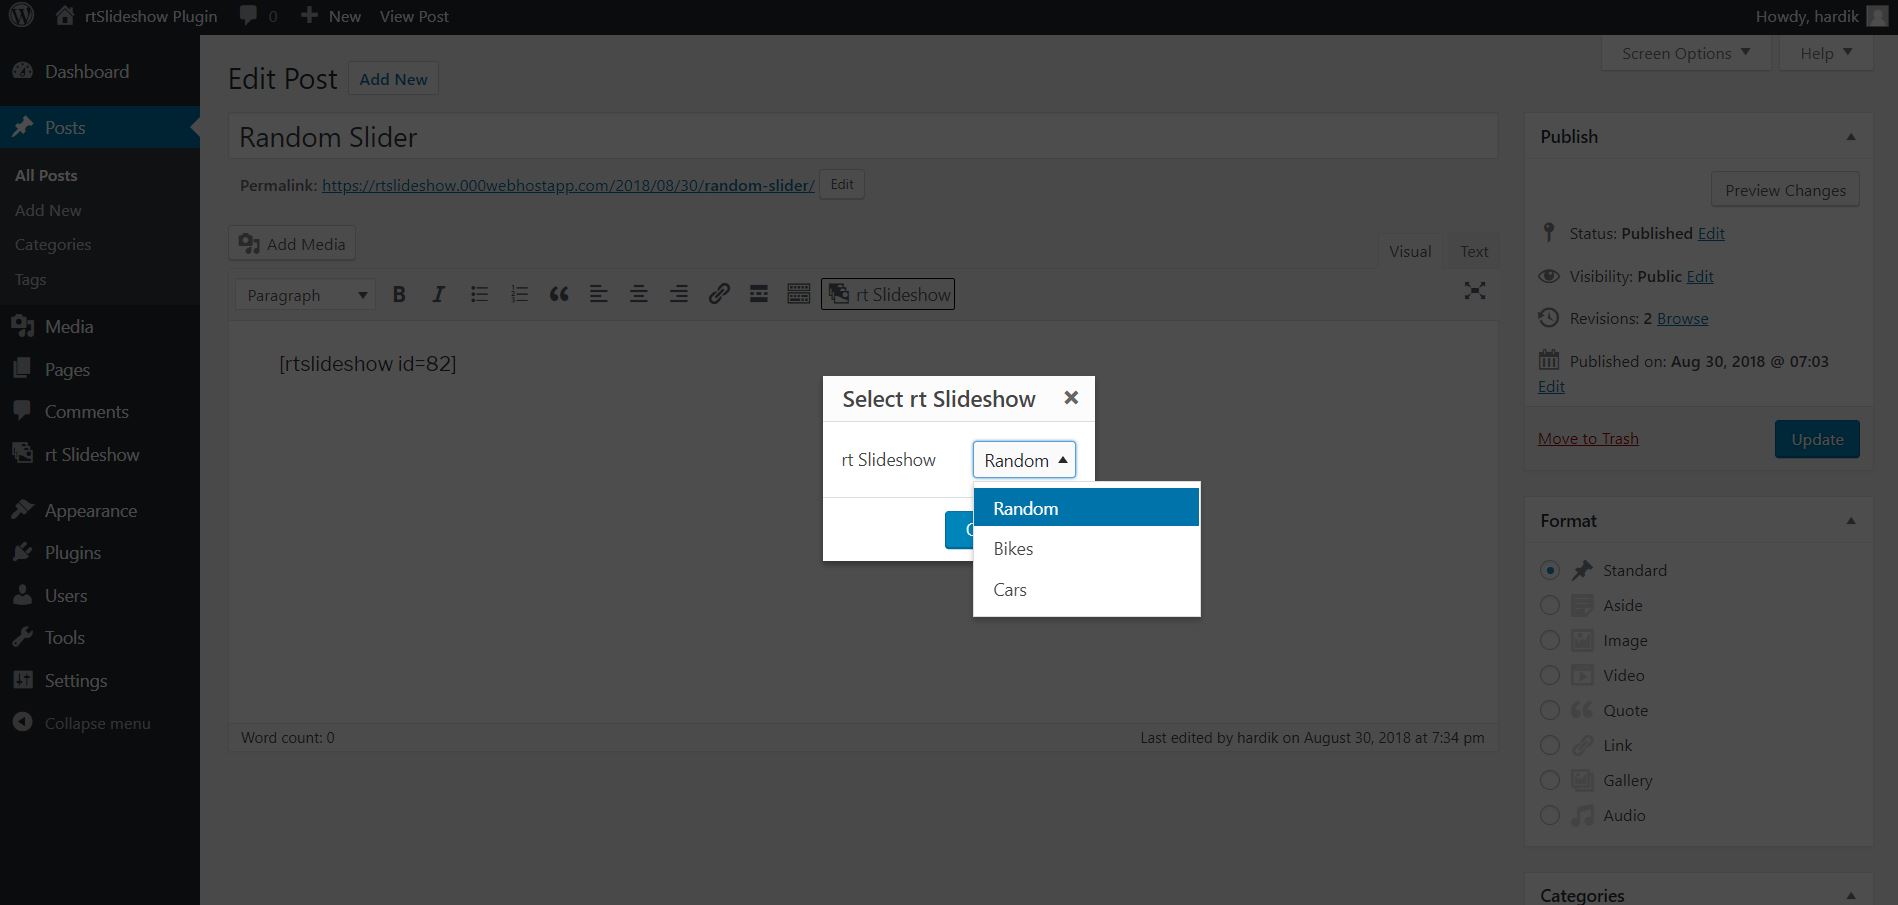Select the Video post format
Image resolution: width=1898 pixels, height=905 pixels.
pyautogui.click(x=1549, y=675)
